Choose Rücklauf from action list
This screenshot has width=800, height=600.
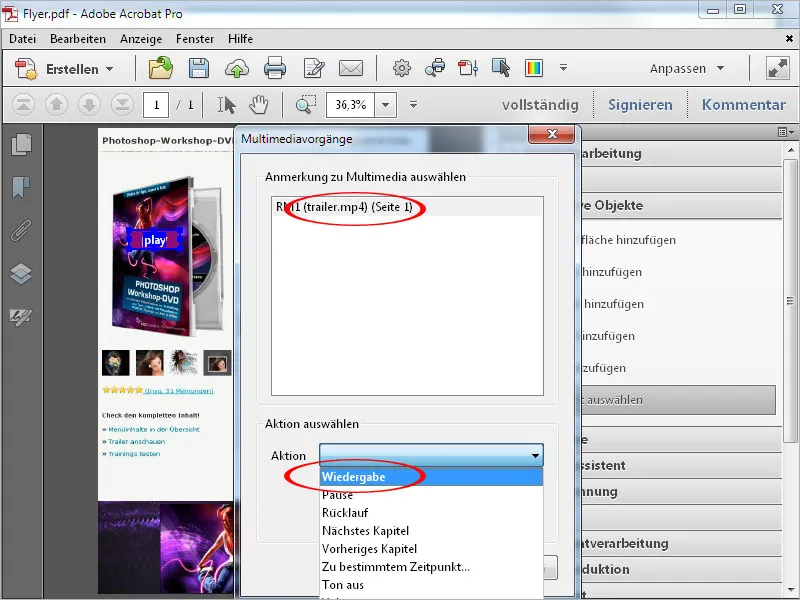pos(431,512)
